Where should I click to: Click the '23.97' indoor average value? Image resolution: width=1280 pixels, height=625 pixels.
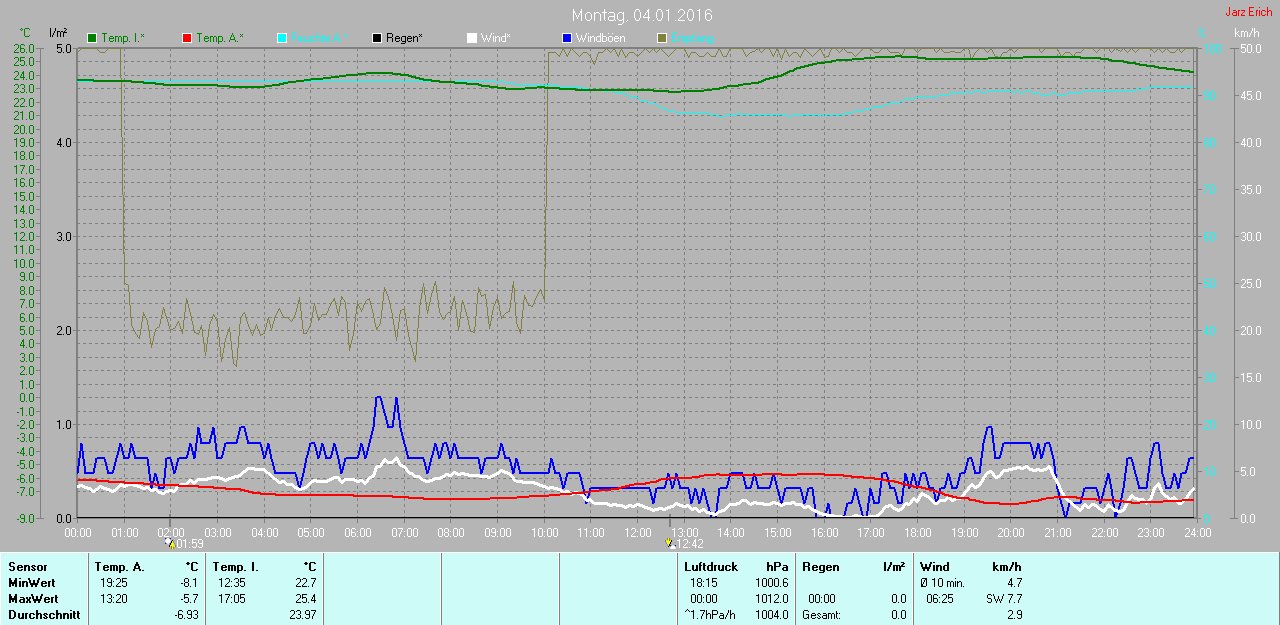(x=303, y=615)
